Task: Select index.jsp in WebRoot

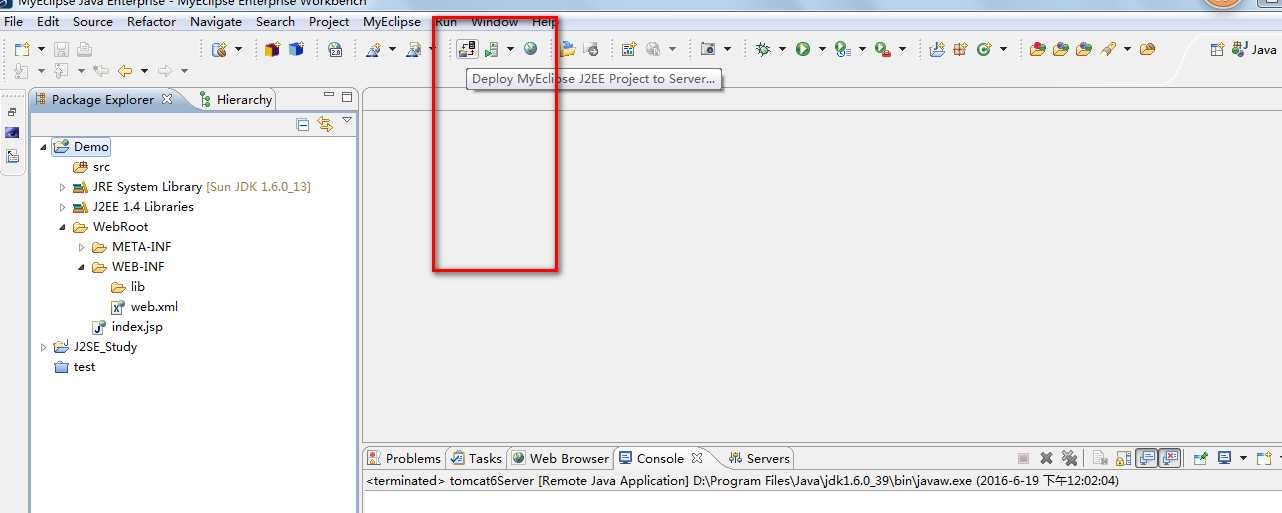Action: (x=127, y=327)
